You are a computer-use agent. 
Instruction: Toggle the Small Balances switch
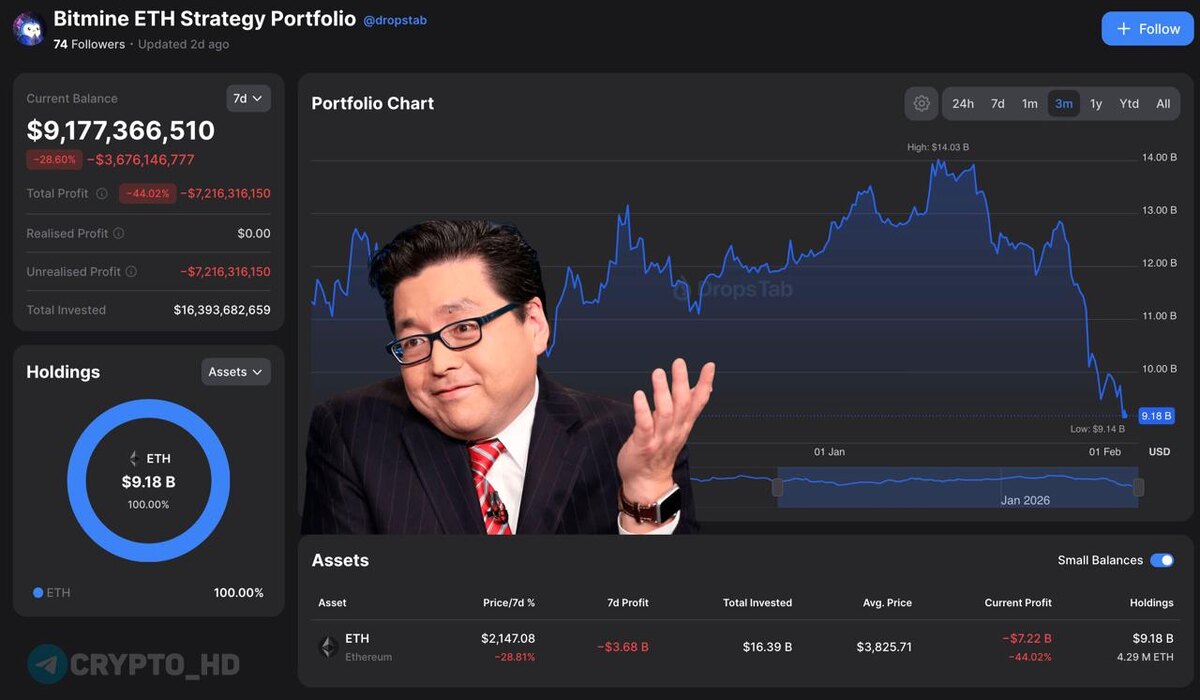[1162, 560]
